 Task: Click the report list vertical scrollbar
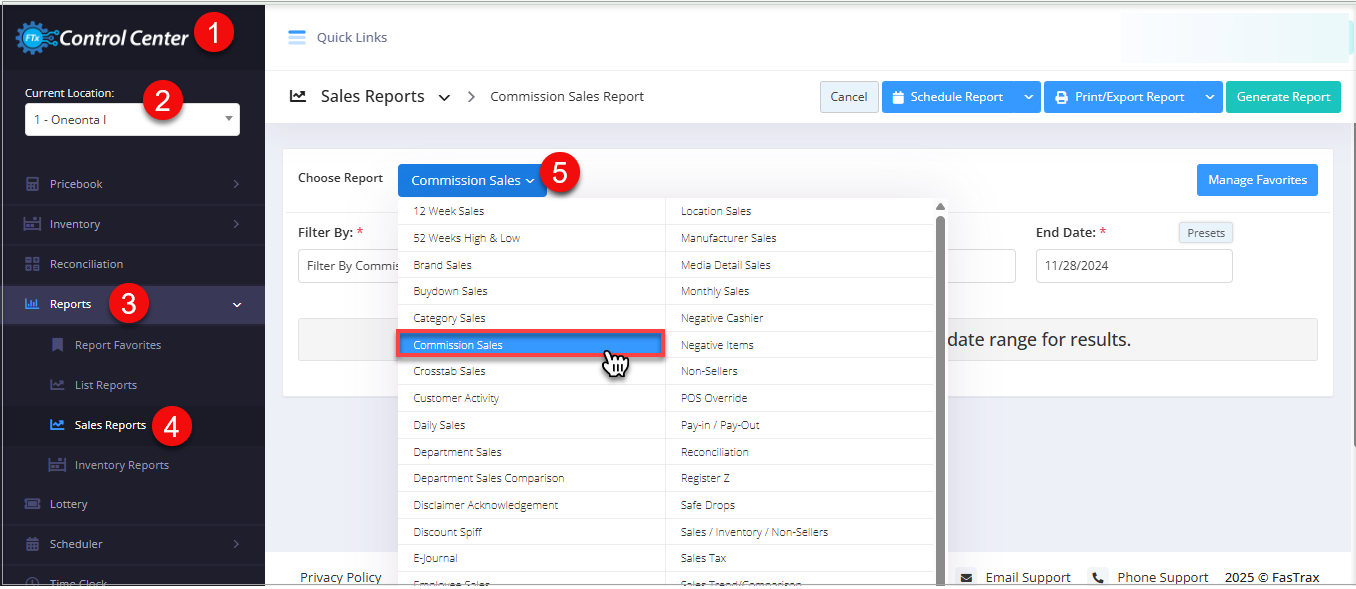click(x=940, y=400)
